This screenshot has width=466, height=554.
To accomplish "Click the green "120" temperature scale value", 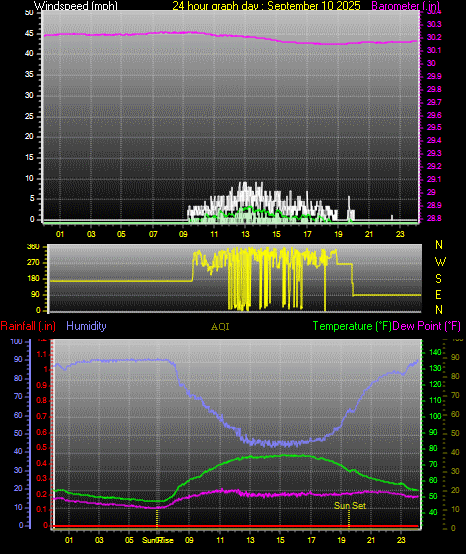I will coord(435,384).
